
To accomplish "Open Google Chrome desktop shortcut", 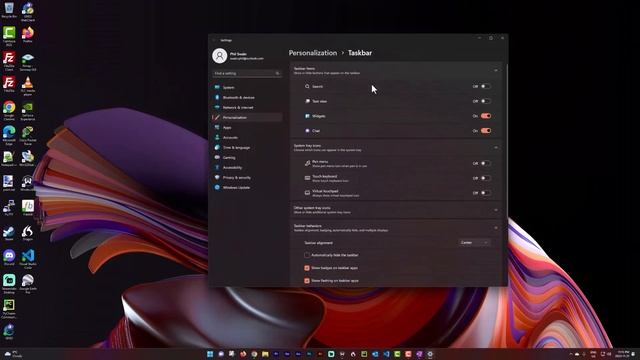I will pyautogui.click(x=9, y=111).
